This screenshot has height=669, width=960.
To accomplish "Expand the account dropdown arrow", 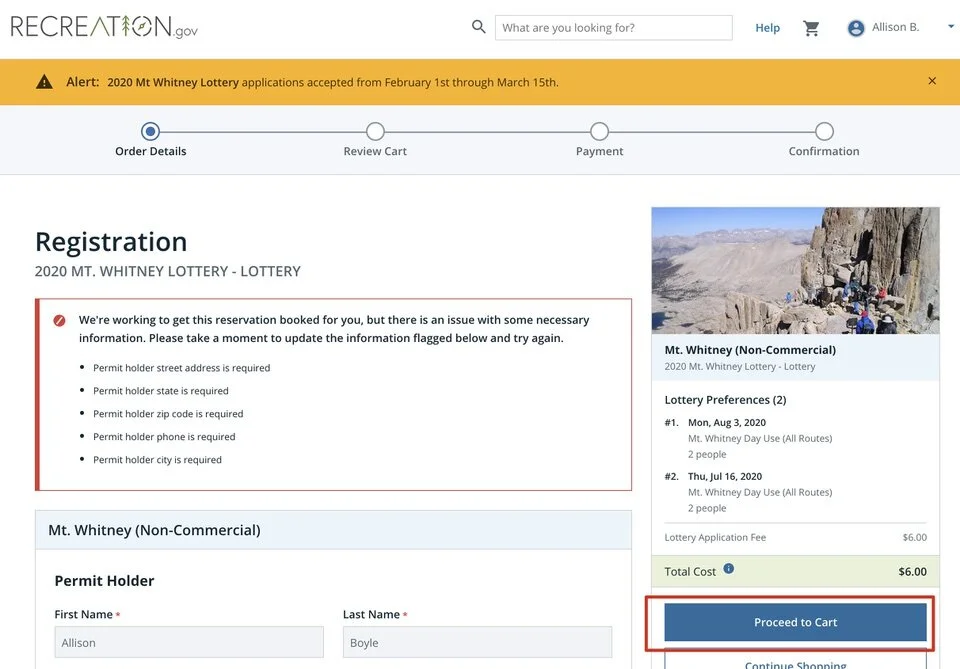I will click(x=951, y=26).
